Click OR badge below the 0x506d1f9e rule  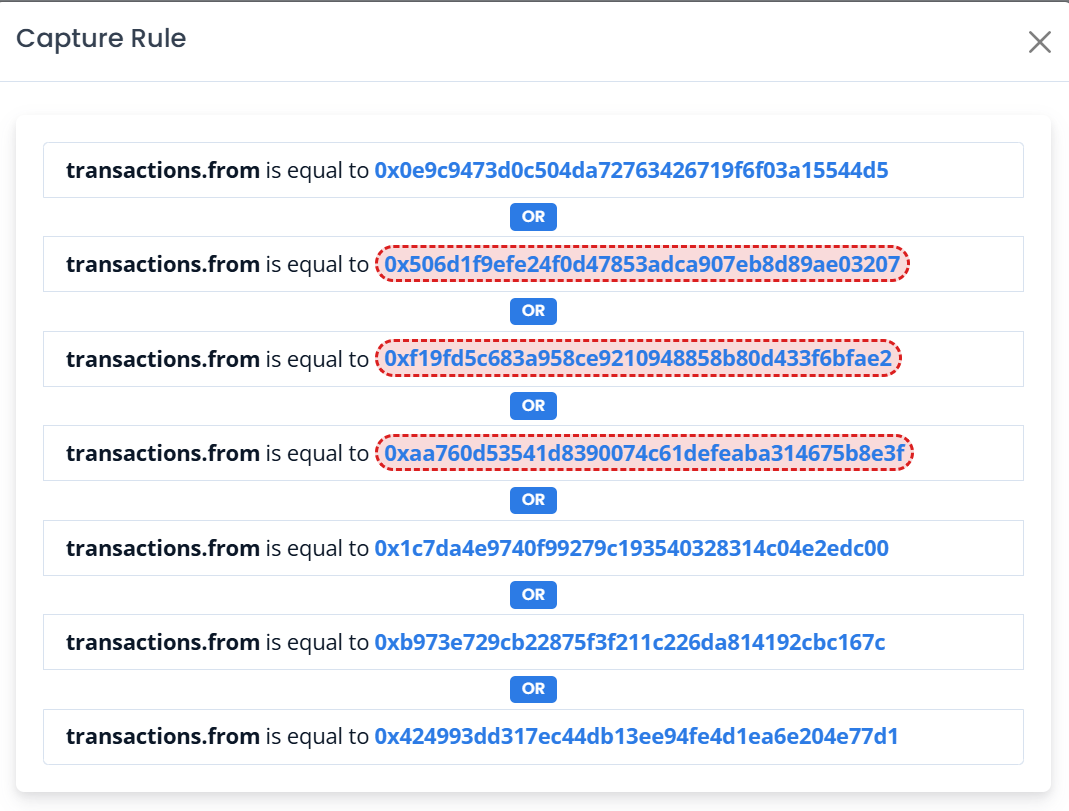pos(533,311)
